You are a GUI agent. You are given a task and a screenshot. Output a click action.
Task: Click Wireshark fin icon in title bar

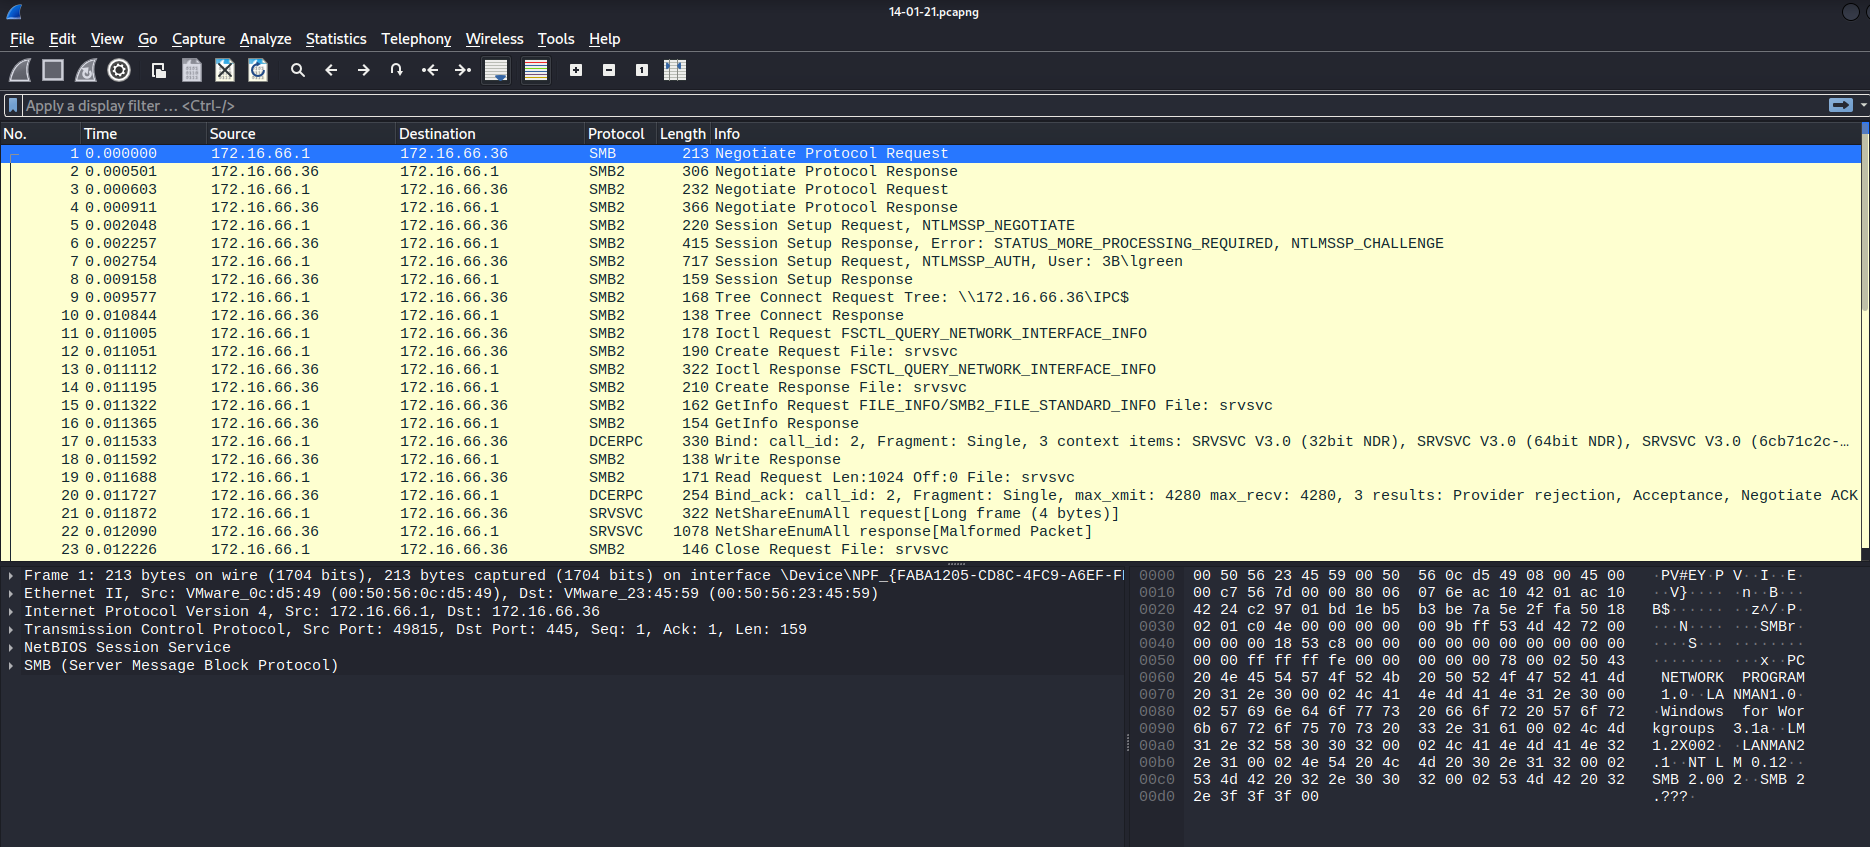coord(14,12)
